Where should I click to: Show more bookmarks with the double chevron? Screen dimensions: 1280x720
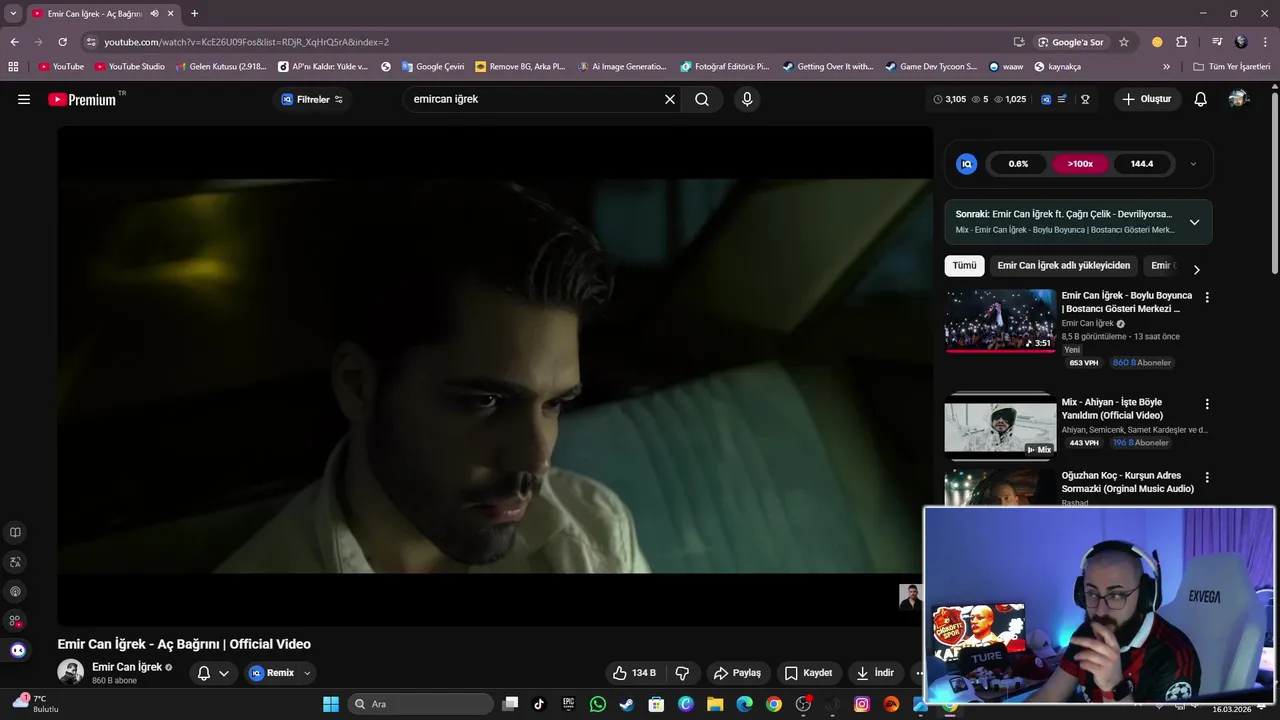[x=1166, y=67]
